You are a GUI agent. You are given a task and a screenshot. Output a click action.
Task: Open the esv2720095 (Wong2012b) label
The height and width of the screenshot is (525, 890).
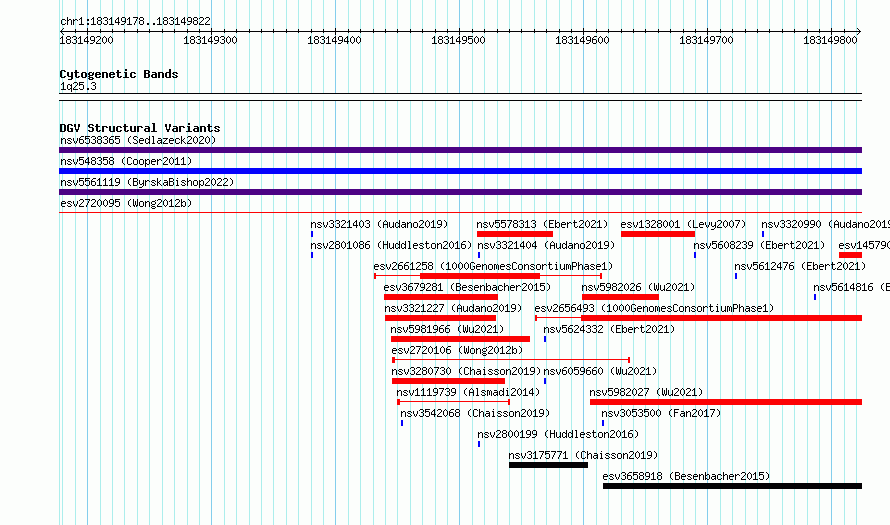126,203
